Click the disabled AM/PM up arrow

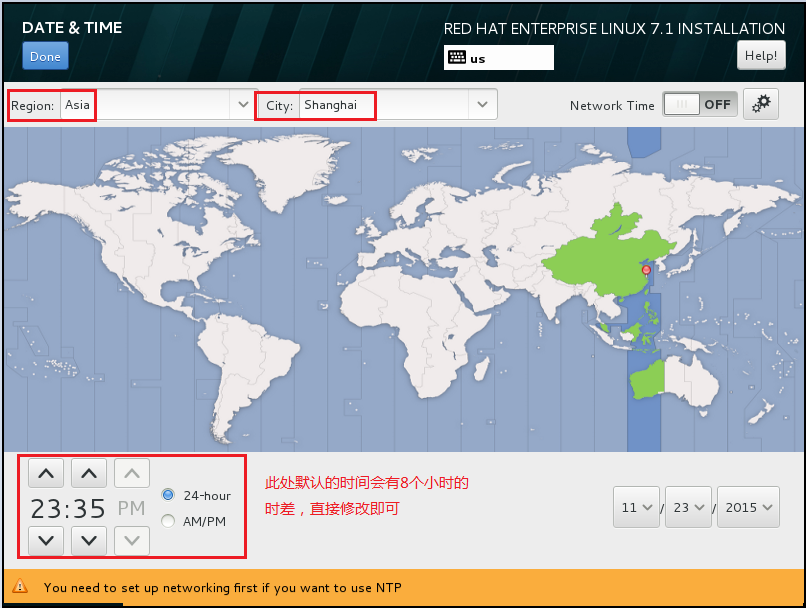(132, 473)
